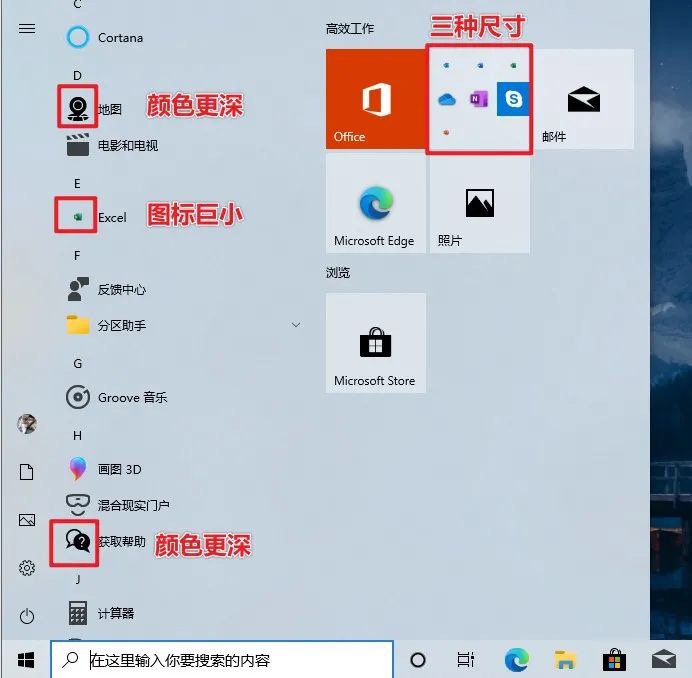
Task: Open Mail from the taskbar
Action: coord(664,659)
